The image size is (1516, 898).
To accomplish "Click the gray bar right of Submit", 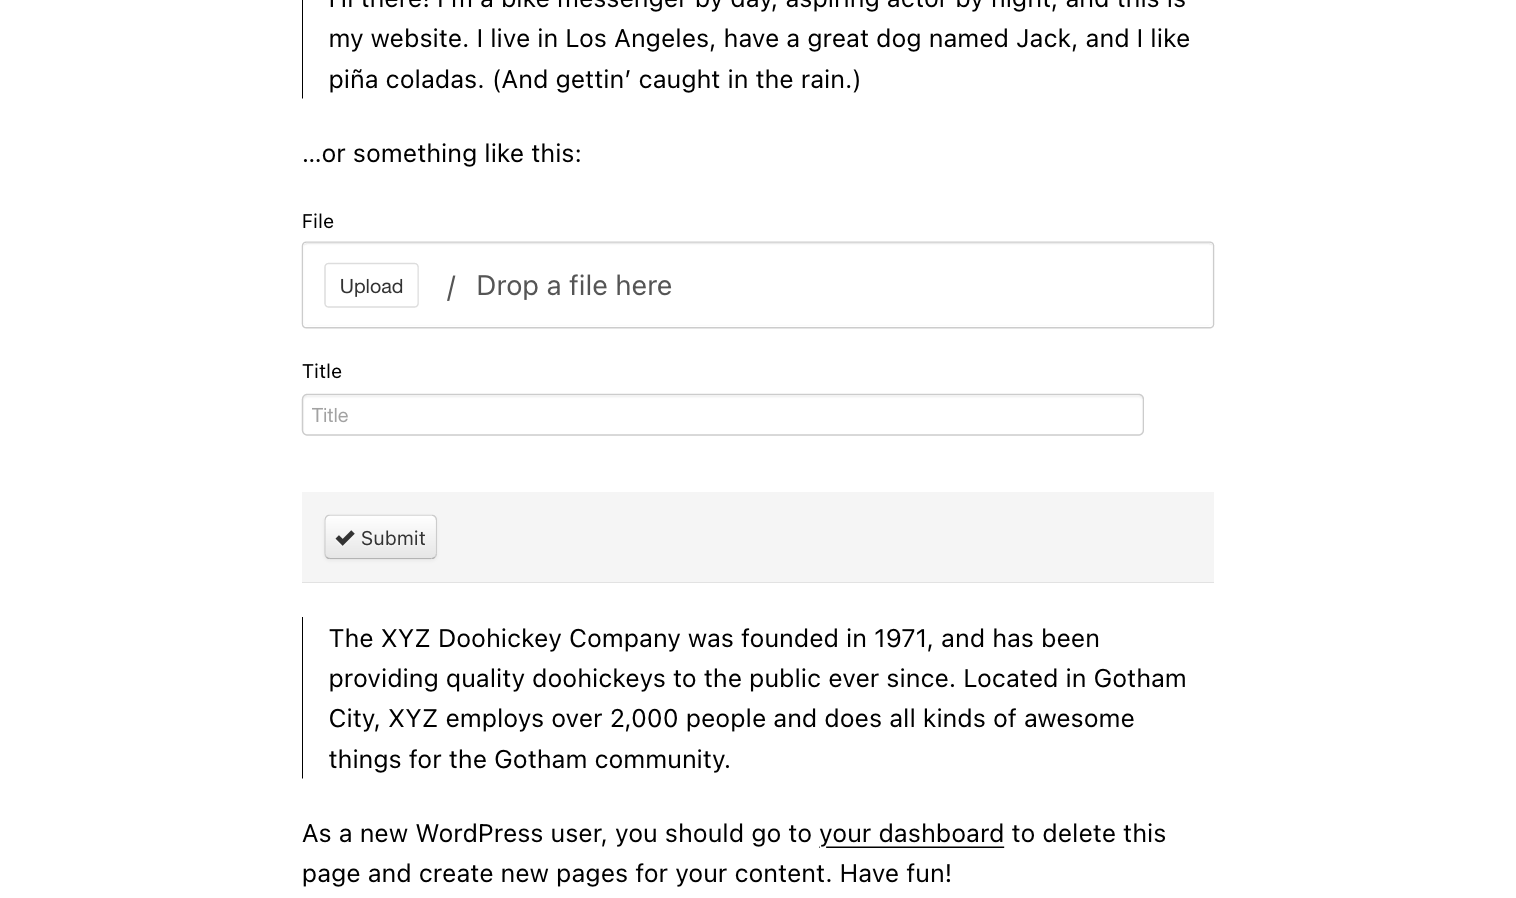I will (x=824, y=537).
